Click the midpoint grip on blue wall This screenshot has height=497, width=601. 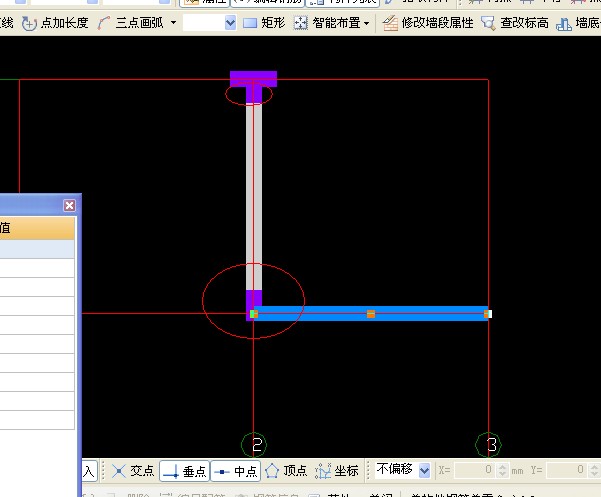point(371,314)
